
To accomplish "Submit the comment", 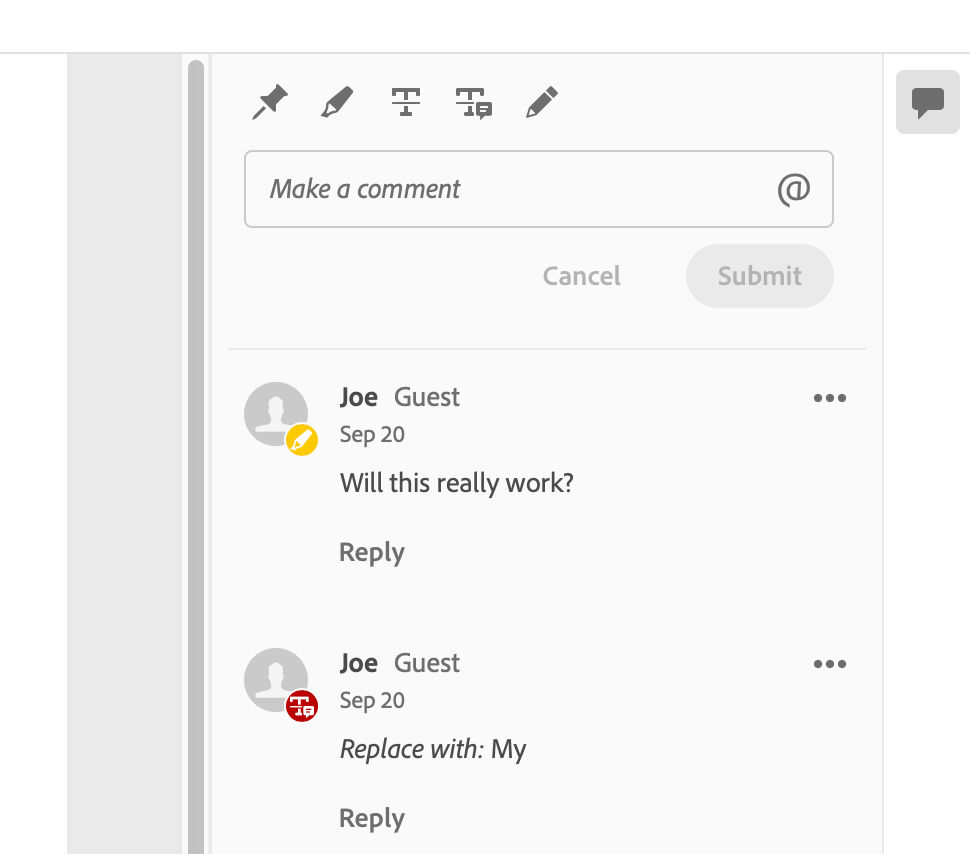I will coord(759,276).
